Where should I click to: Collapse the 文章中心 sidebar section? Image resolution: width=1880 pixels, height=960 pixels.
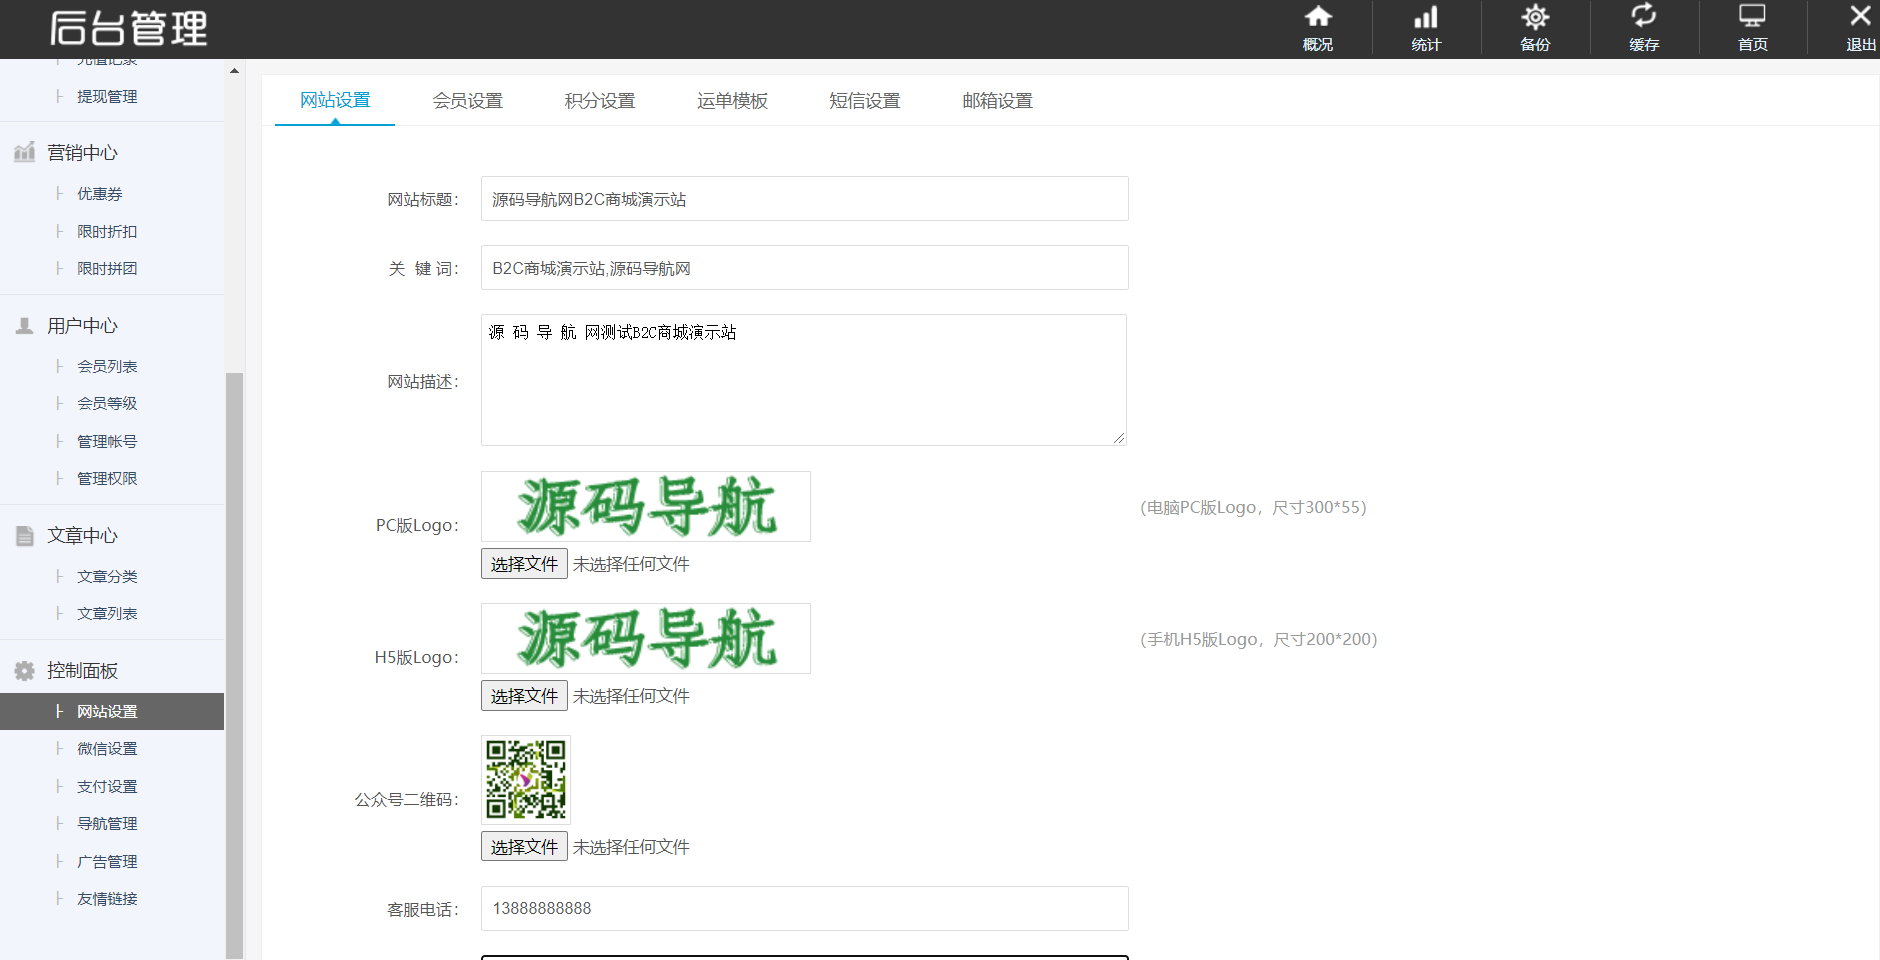coord(82,536)
